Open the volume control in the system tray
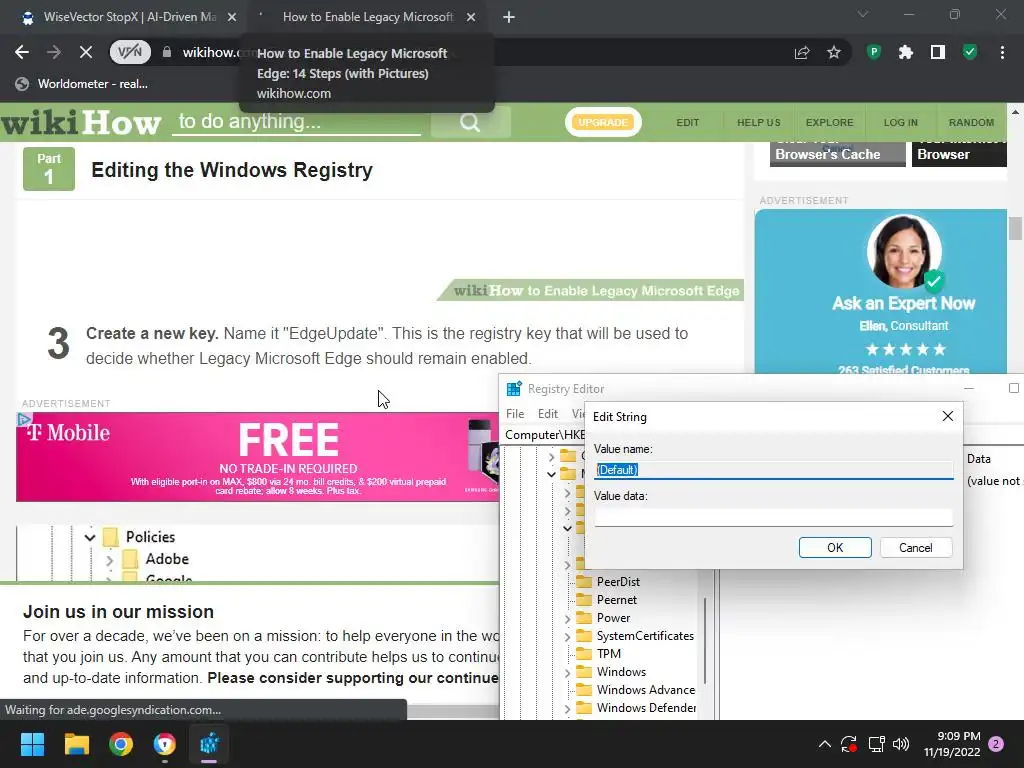The image size is (1024, 768). click(901, 744)
